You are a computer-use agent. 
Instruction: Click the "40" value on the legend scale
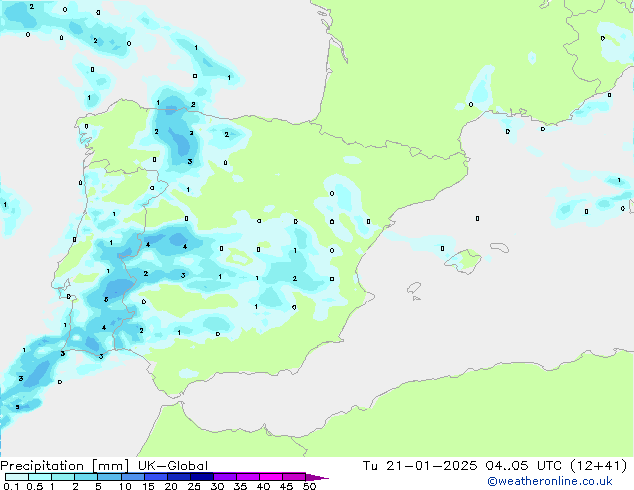click(x=263, y=486)
